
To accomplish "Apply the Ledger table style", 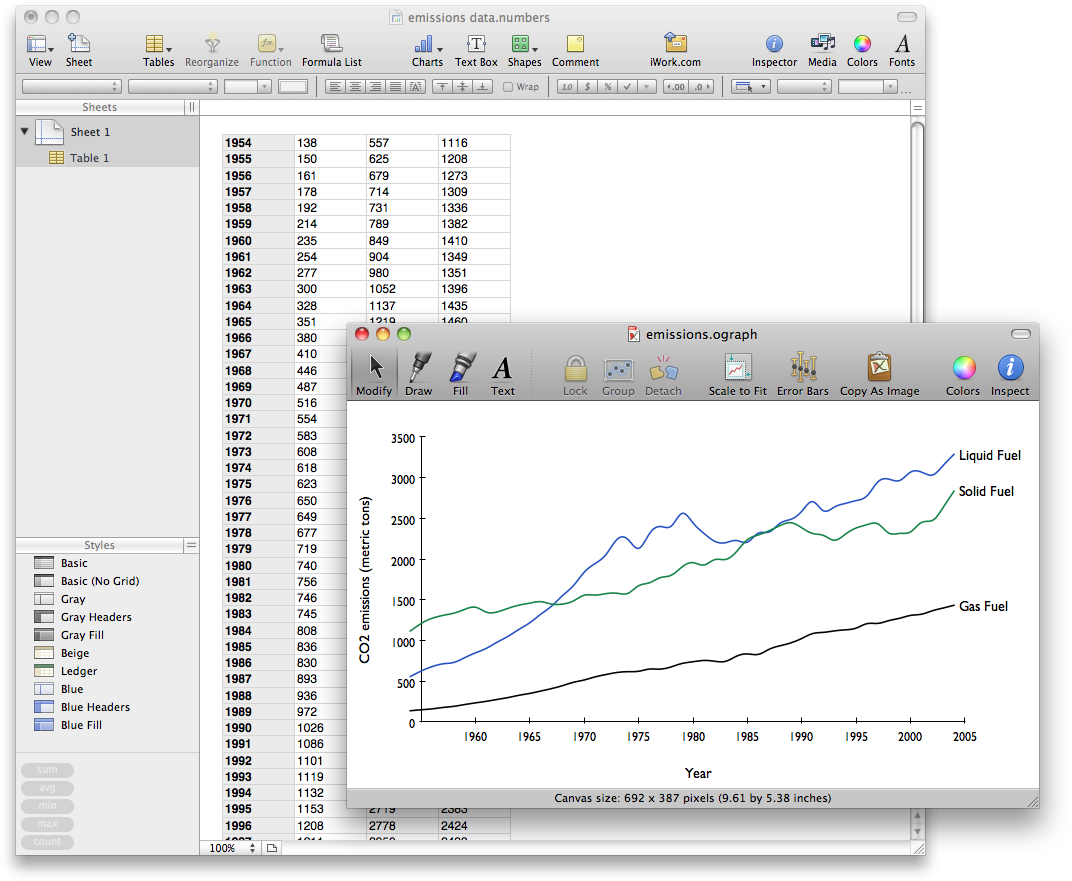I will point(79,671).
